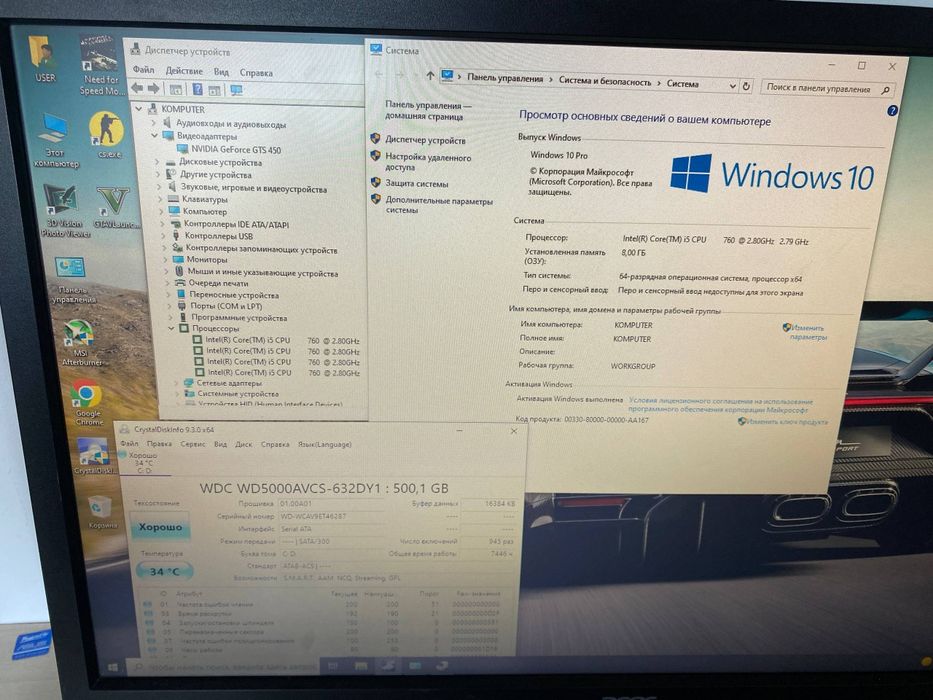Click the blue Help icon in Device Manager
The height and width of the screenshot is (700, 933).
point(198,89)
